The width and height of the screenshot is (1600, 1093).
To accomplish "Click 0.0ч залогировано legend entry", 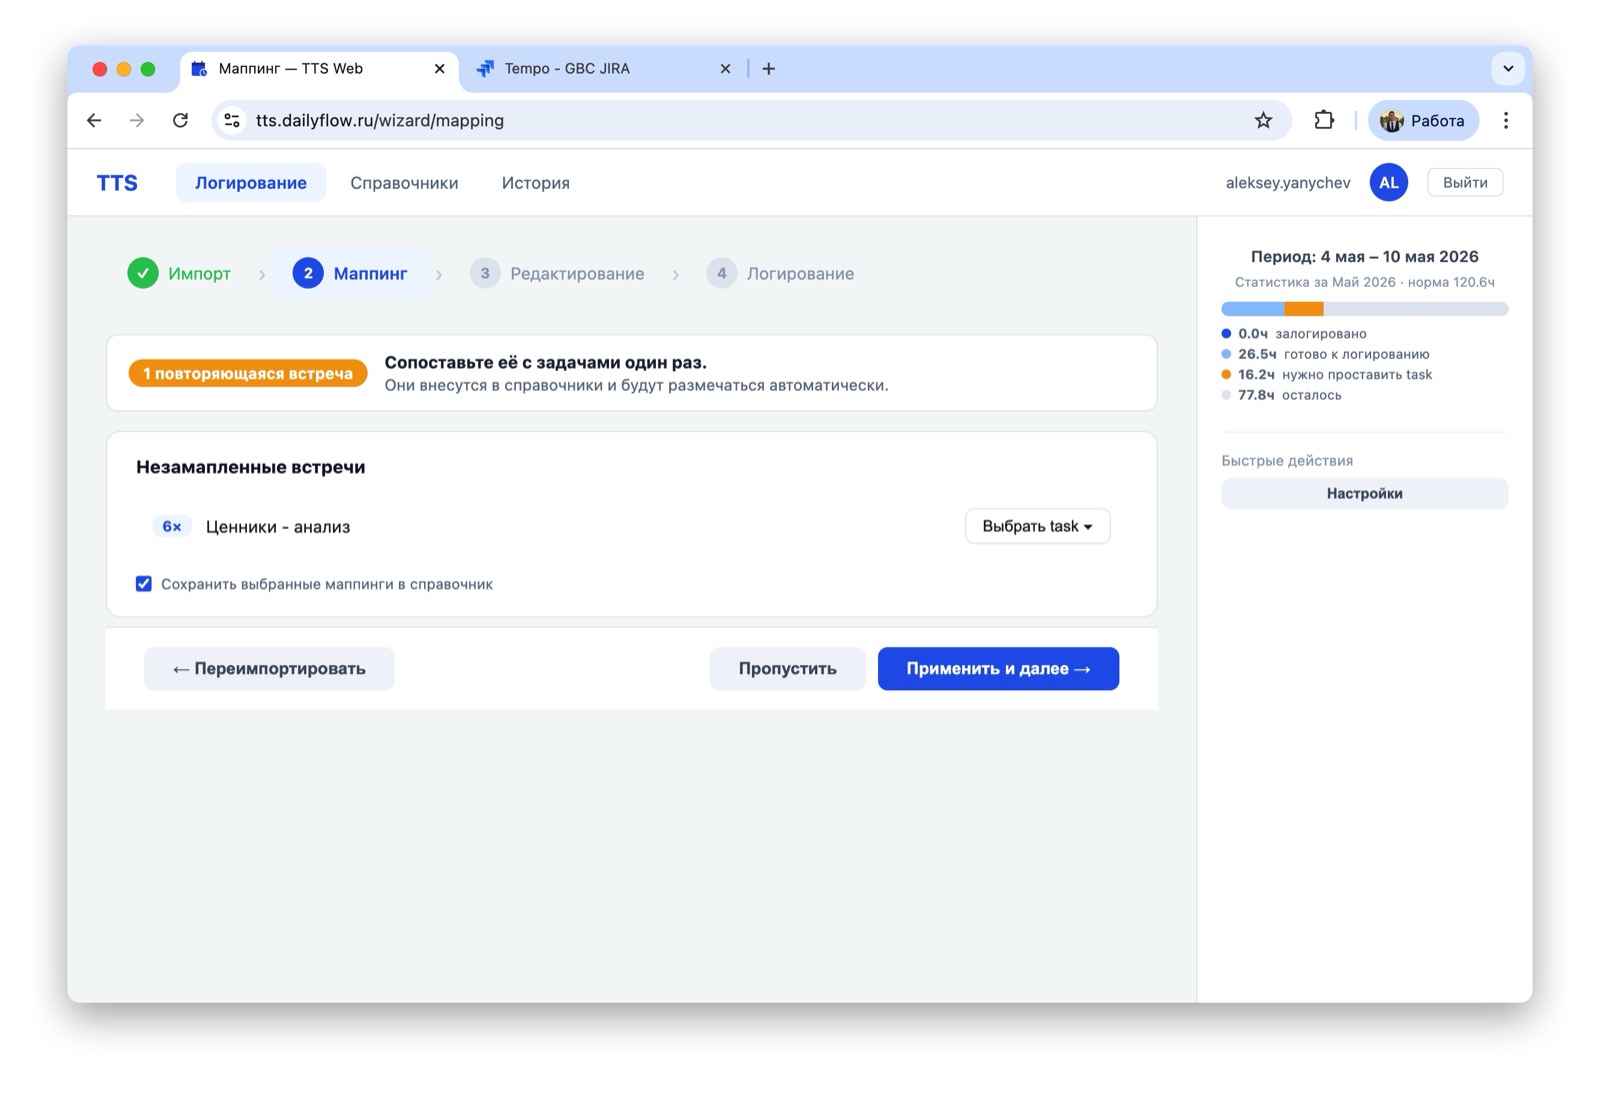I will pos(1294,334).
